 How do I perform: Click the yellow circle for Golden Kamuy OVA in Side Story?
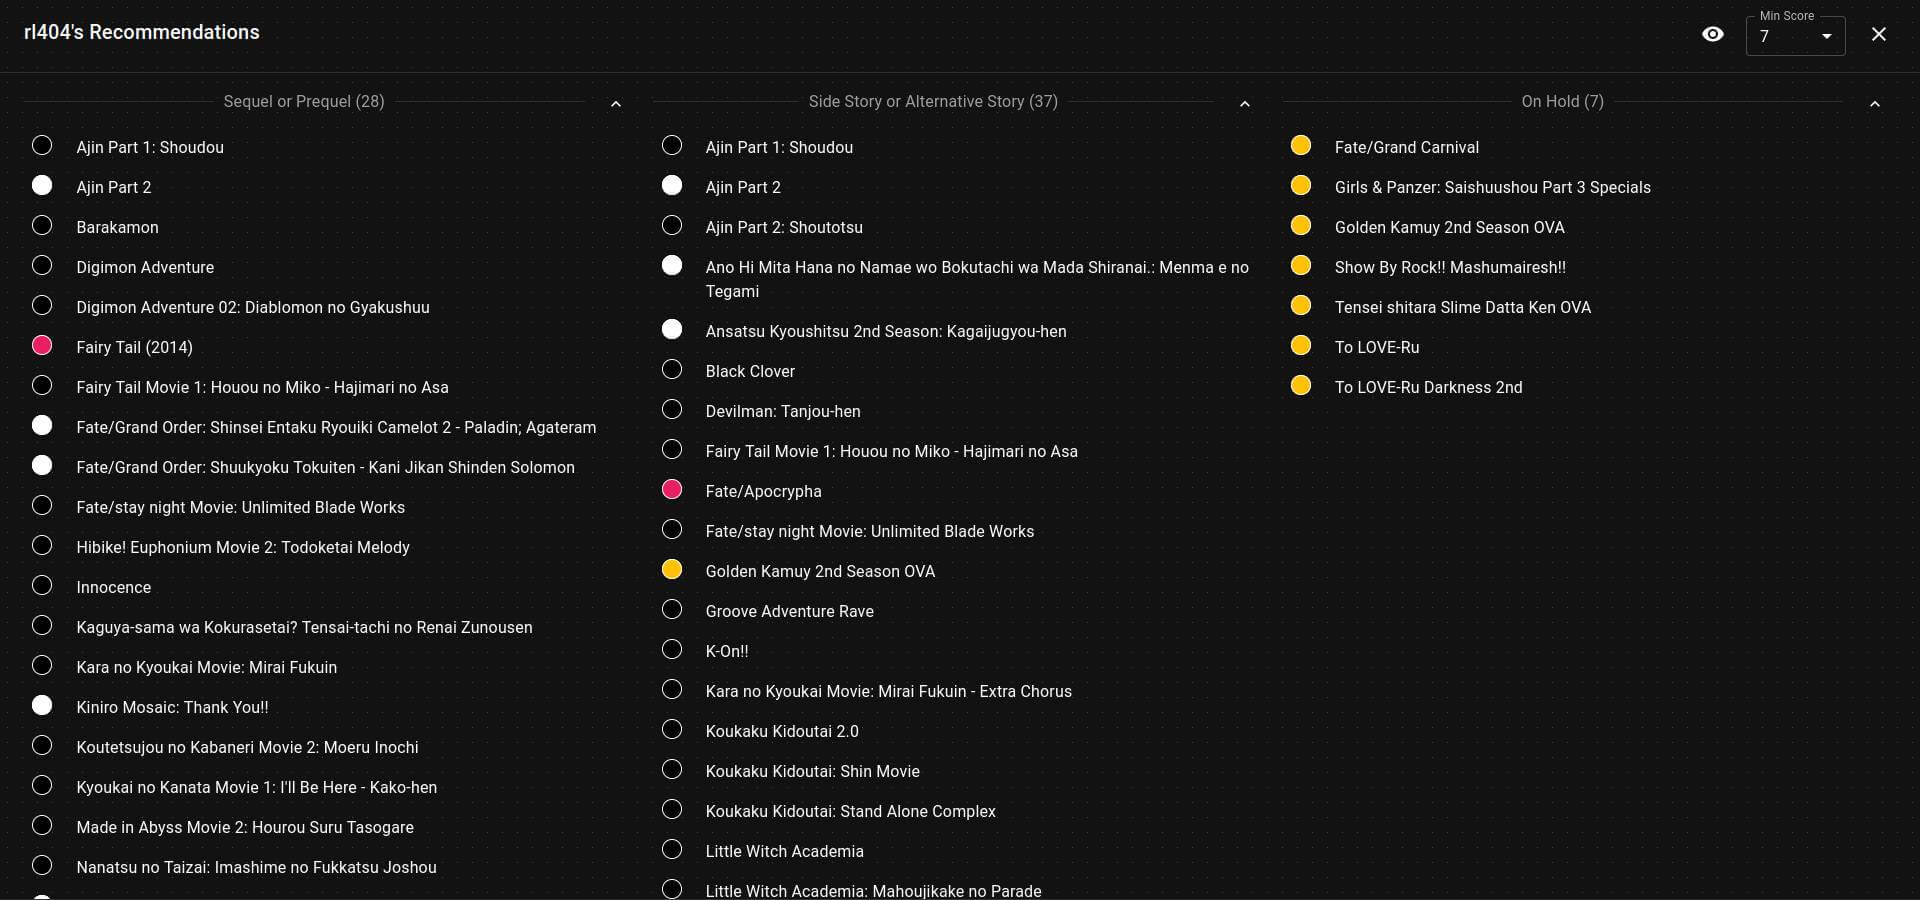pyautogui.click(x=672, y=569)
